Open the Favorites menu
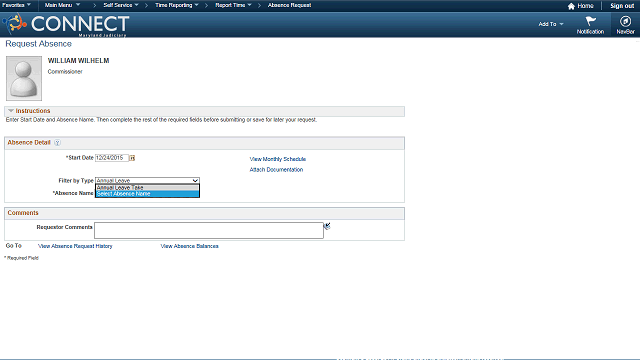The image size is (640, 360). (x=16, y=5)
